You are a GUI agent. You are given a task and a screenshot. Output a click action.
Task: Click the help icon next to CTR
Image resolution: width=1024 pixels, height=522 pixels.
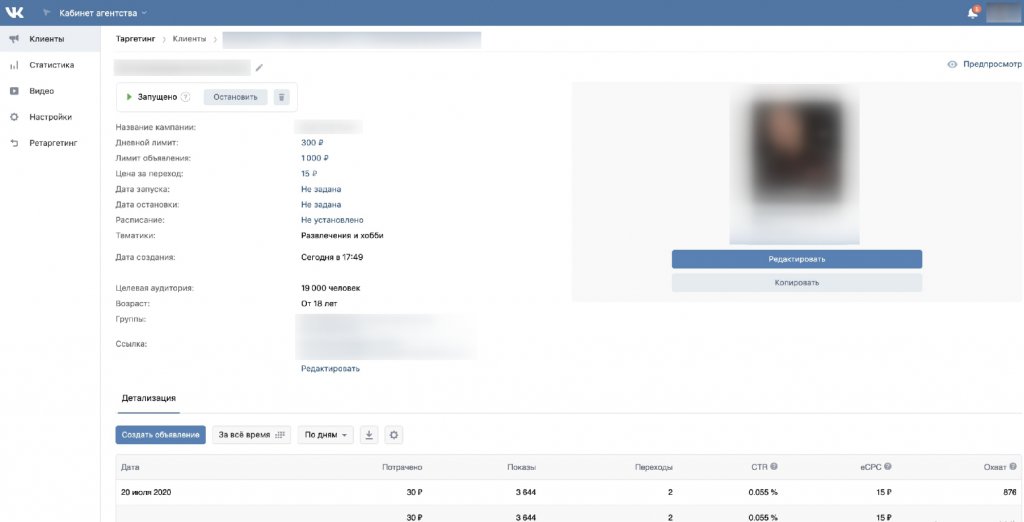click(774, 466)
